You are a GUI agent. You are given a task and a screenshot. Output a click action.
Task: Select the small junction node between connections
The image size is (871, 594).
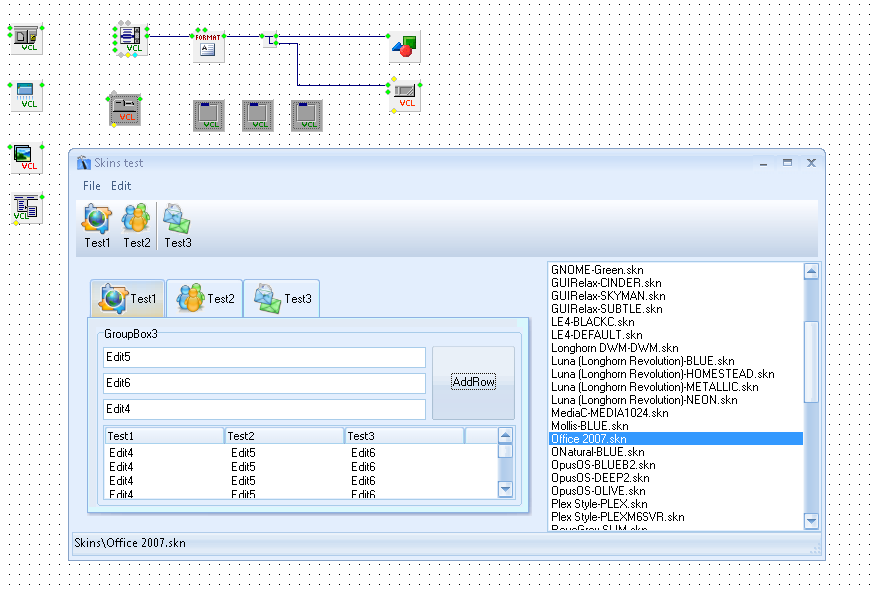(x=272, y=41)
